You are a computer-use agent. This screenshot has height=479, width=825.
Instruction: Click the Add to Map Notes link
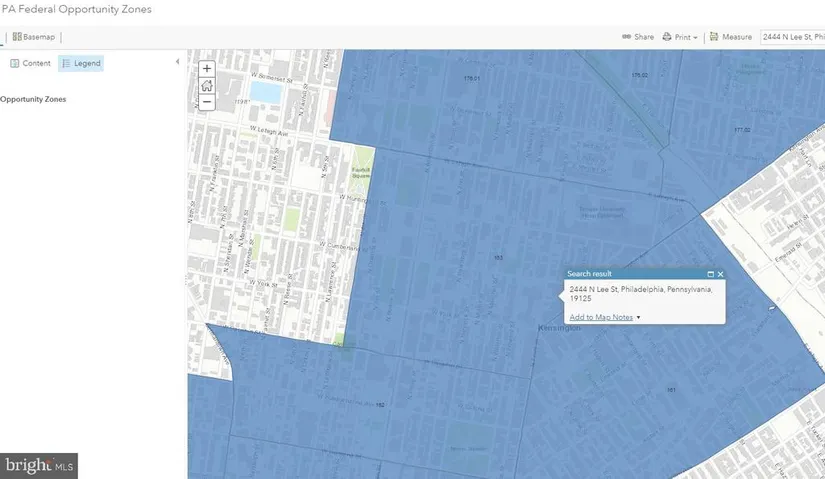click(601, 317)
